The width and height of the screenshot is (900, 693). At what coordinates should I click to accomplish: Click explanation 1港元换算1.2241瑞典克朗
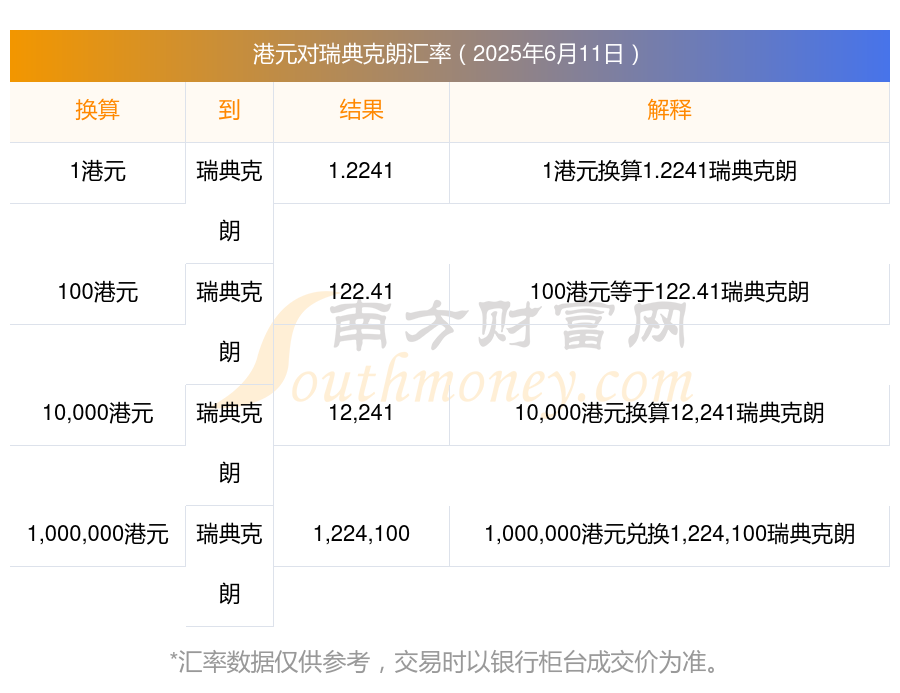click(x=669, y=171)
